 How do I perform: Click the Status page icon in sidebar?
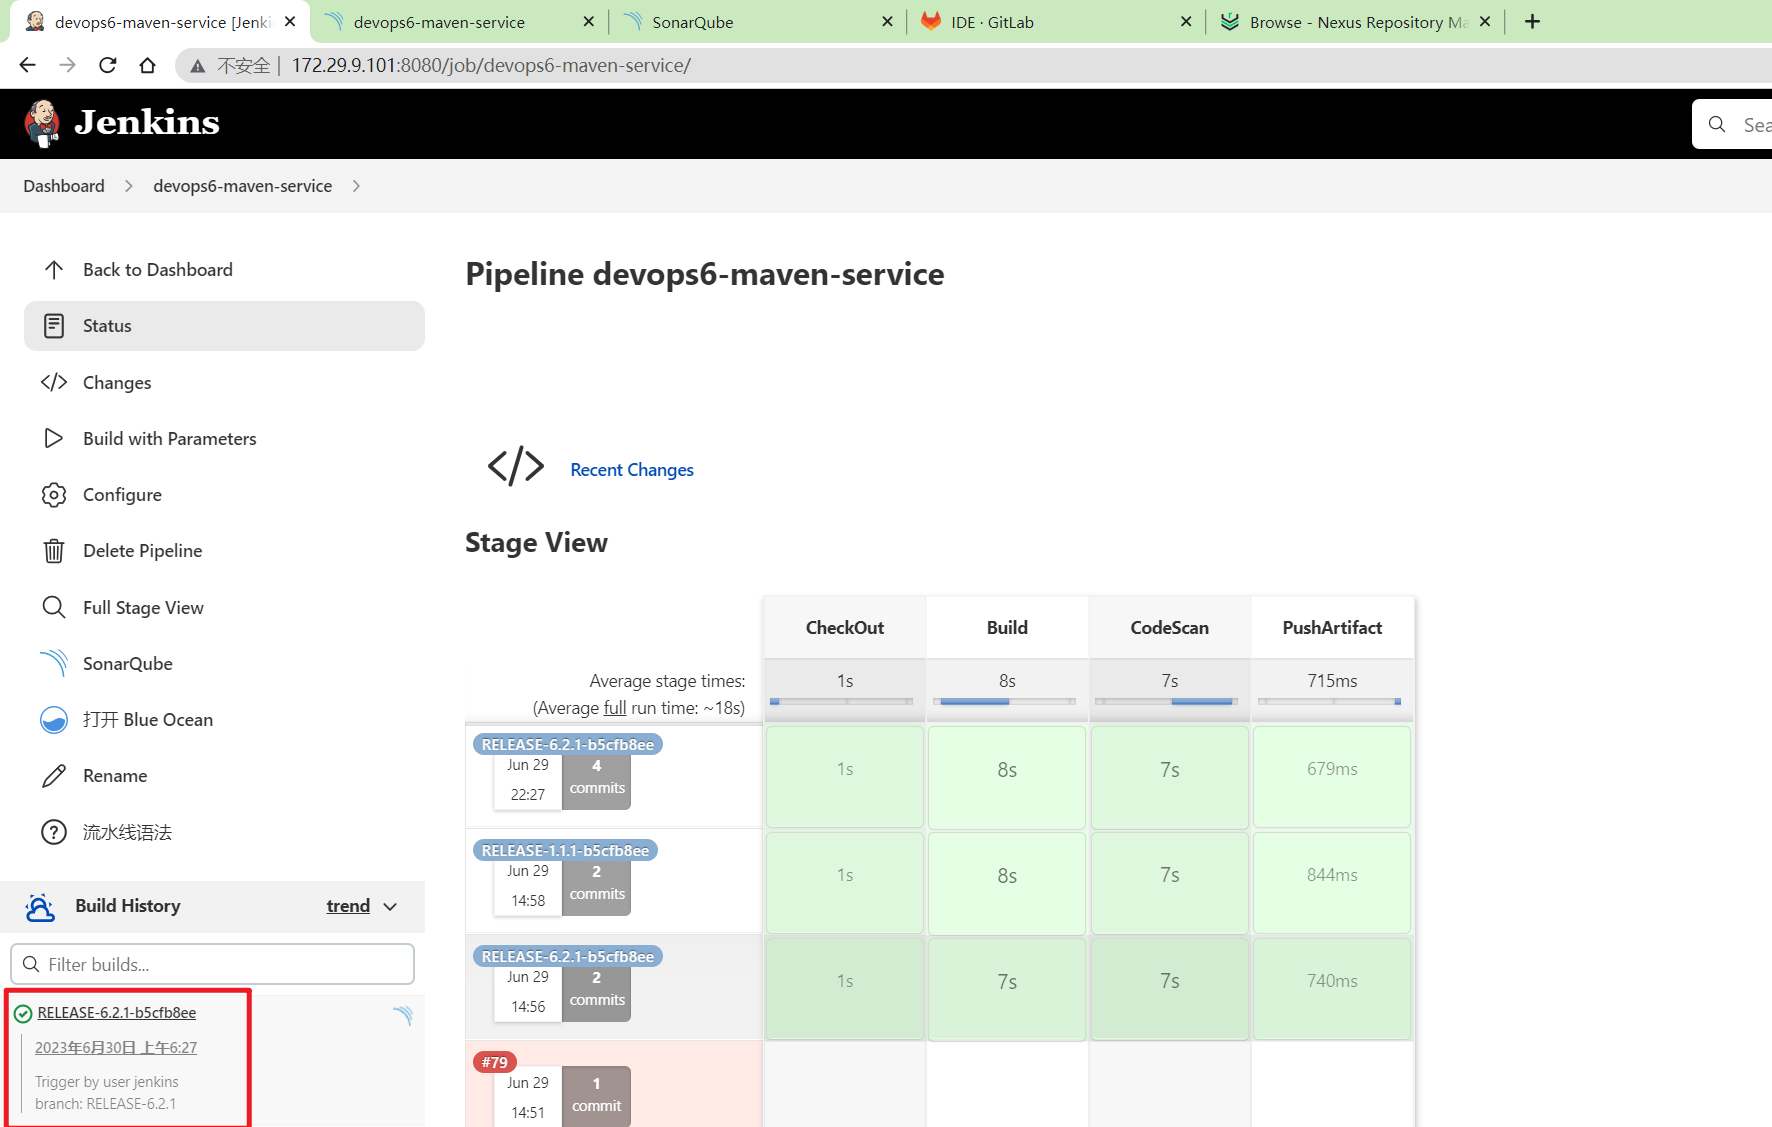pyautogui.click(x=54, y=326)
